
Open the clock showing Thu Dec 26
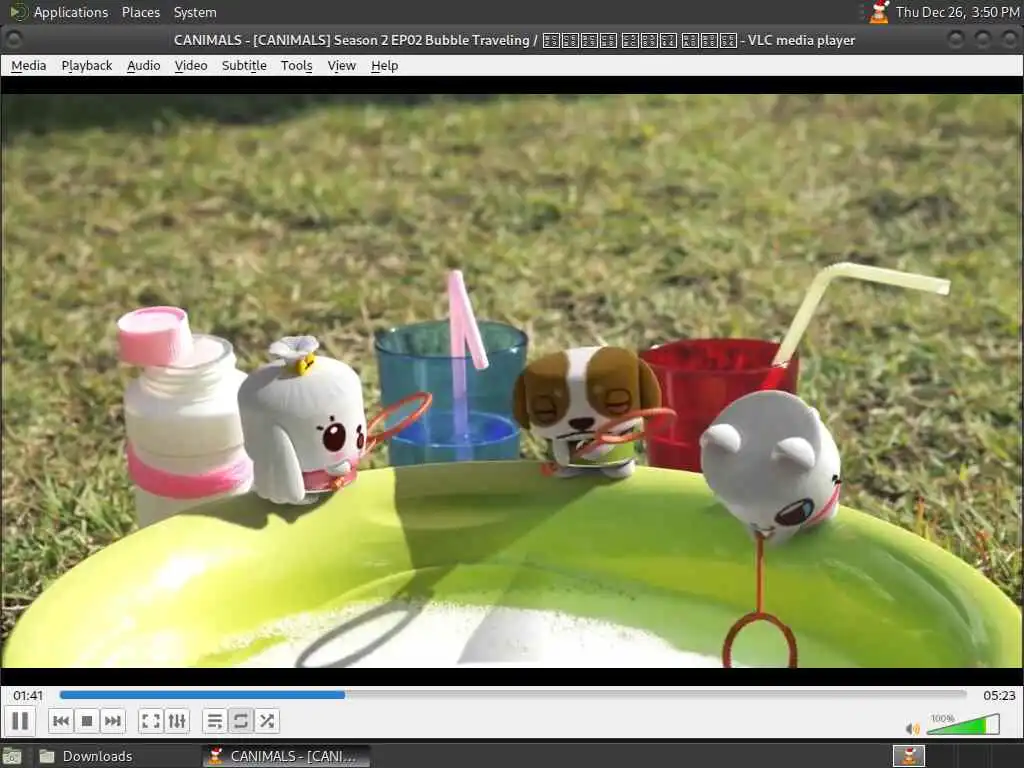(957, 12)
